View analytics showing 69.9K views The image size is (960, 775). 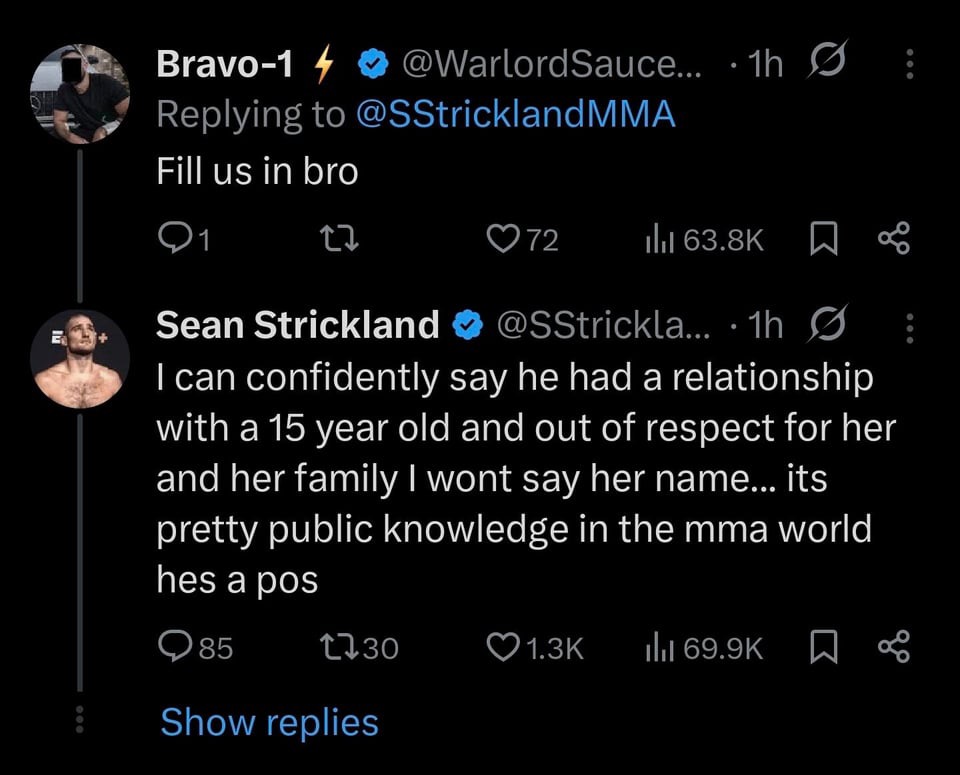click(656, 648)
